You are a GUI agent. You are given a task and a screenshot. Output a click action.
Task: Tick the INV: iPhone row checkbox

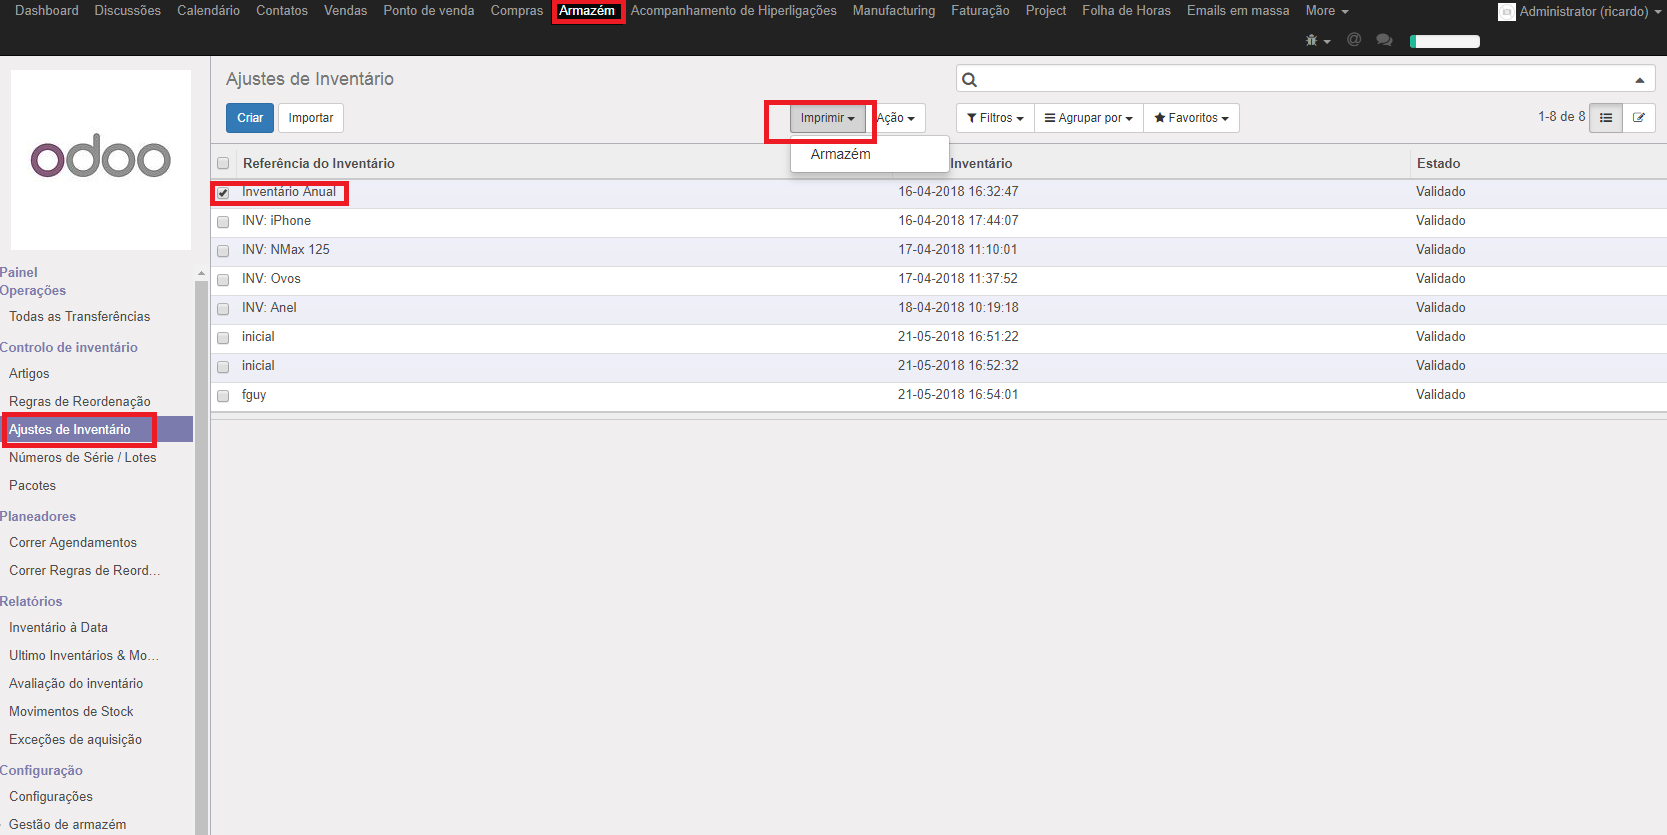[x=223, y=222]
